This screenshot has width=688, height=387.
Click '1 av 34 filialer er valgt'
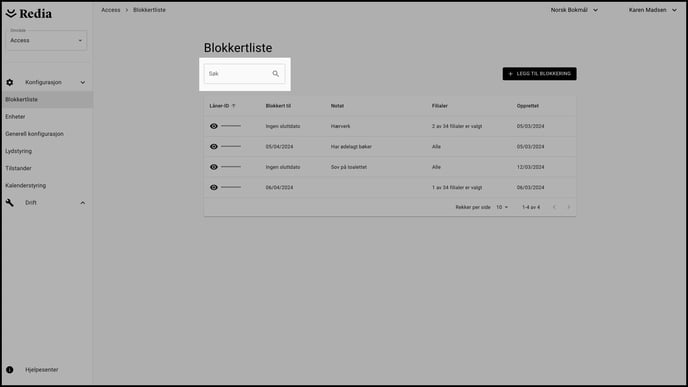tap(457, 187)
